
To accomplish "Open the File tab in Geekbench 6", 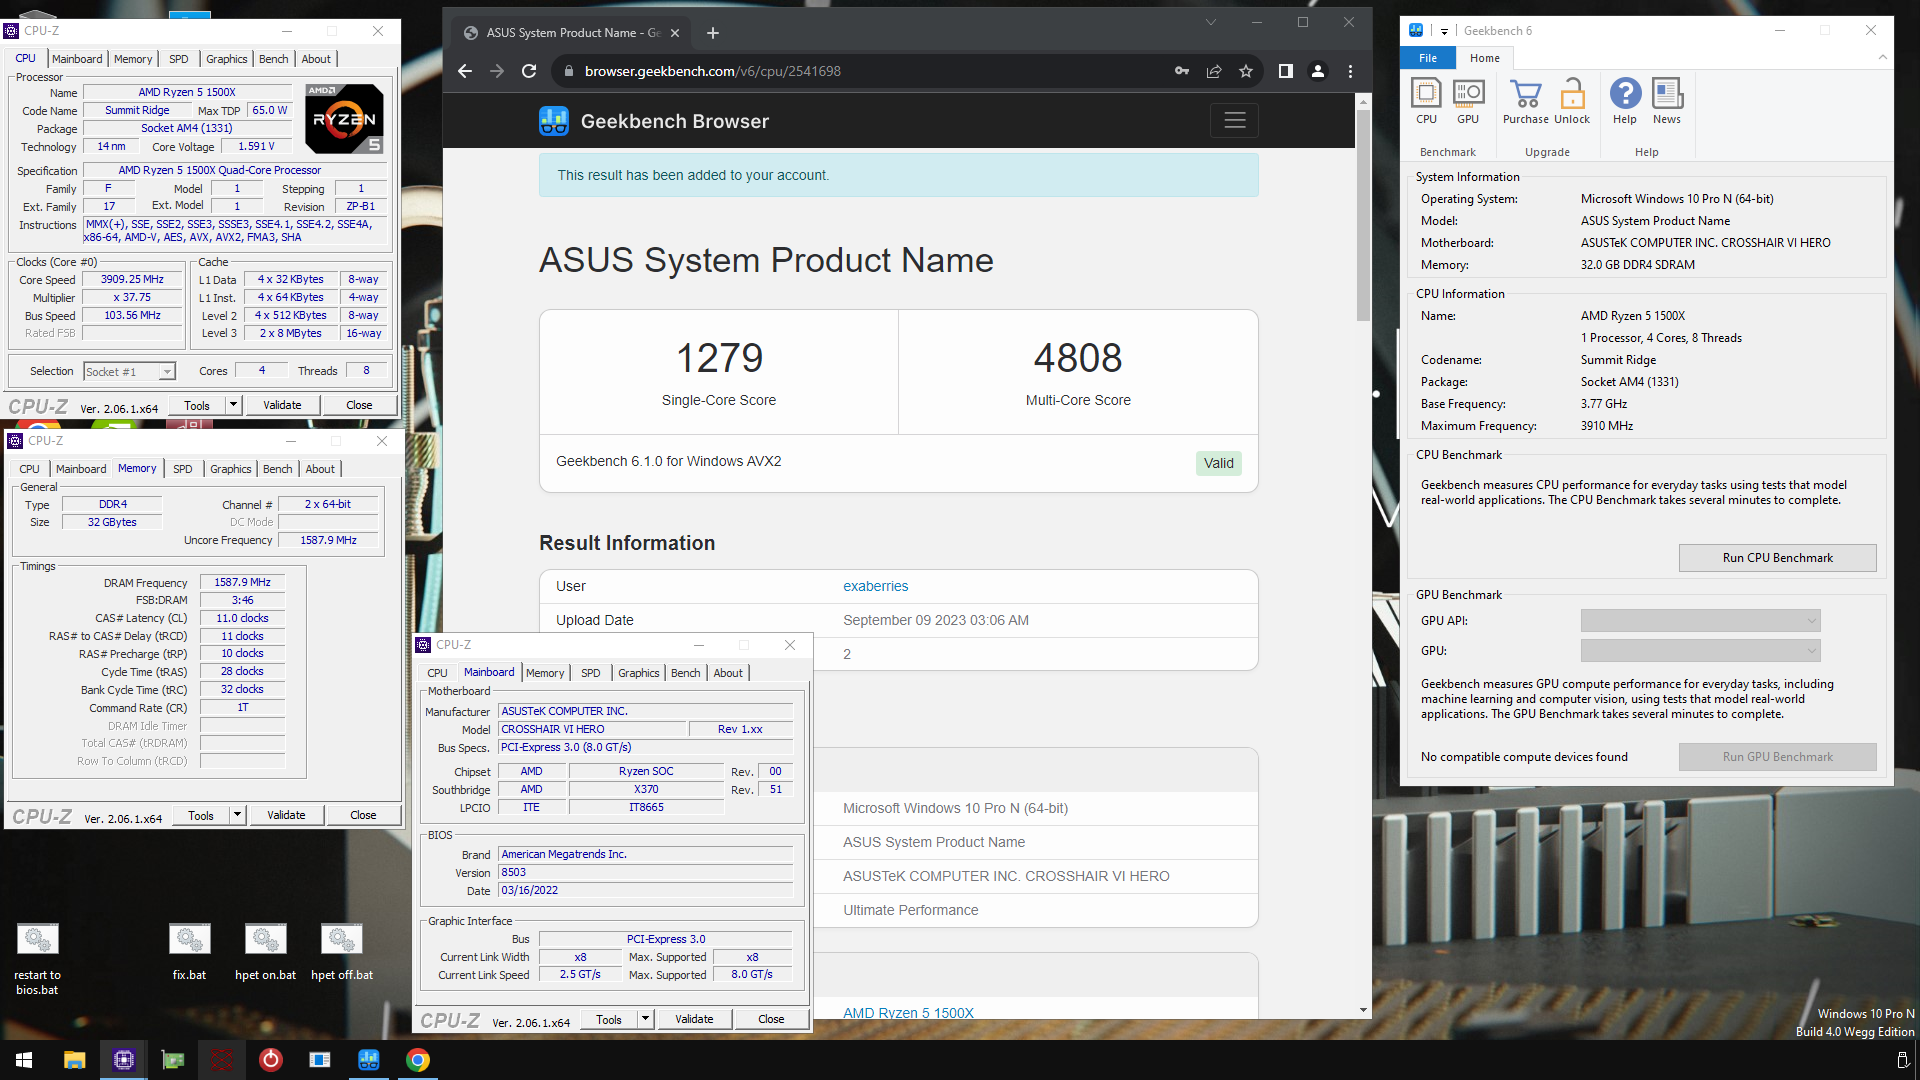I will [x=1428, y=58].
